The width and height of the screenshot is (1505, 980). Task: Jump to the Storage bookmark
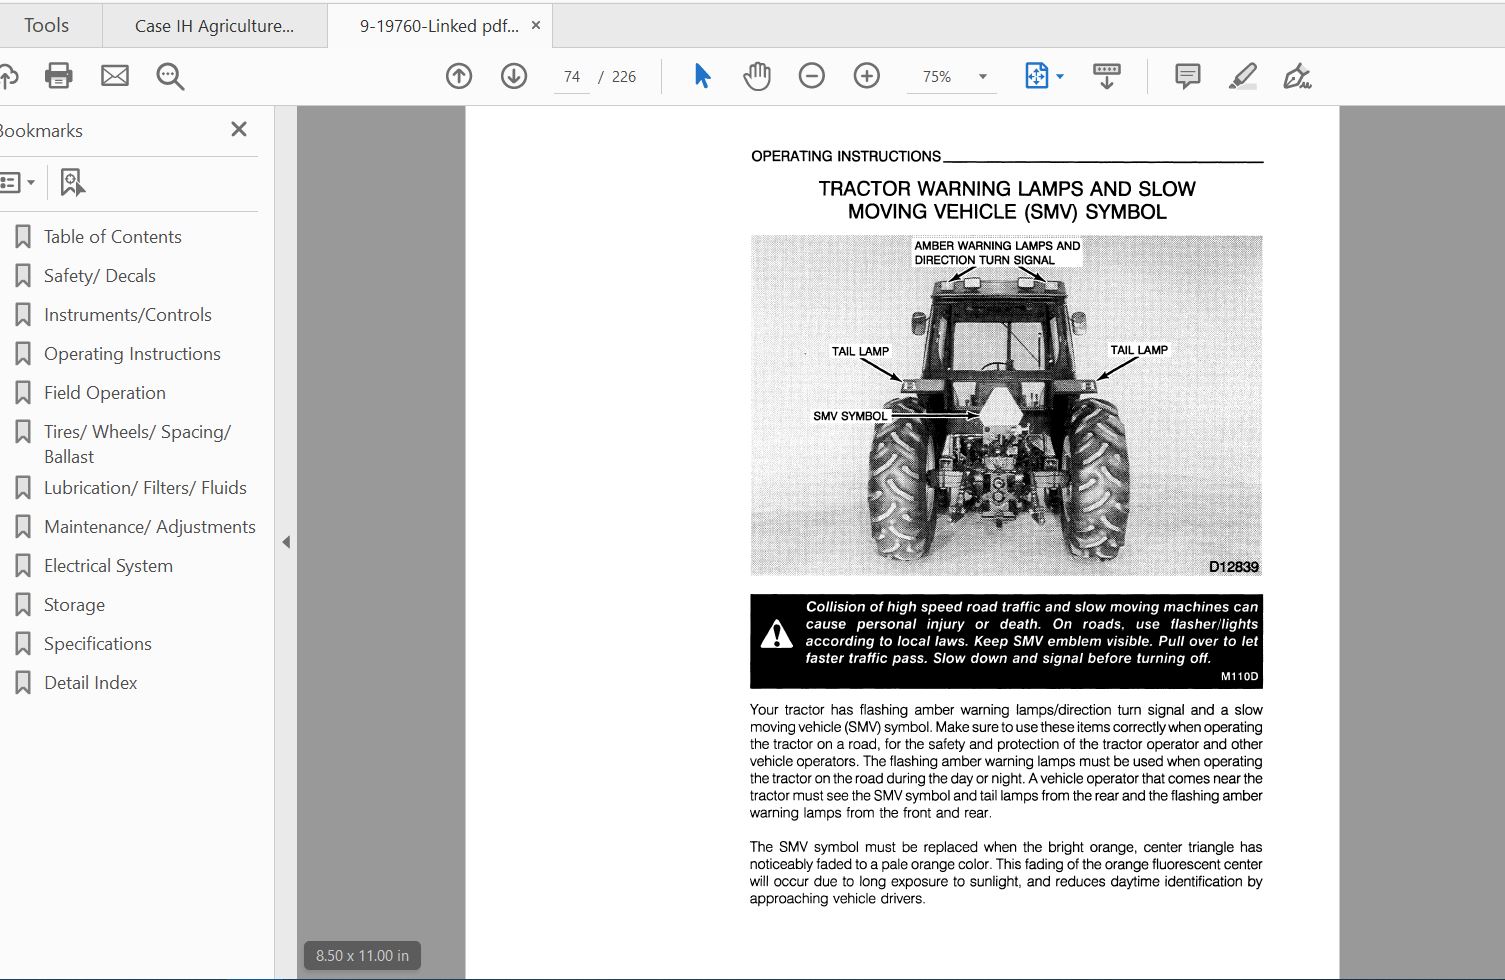point(74,605)
